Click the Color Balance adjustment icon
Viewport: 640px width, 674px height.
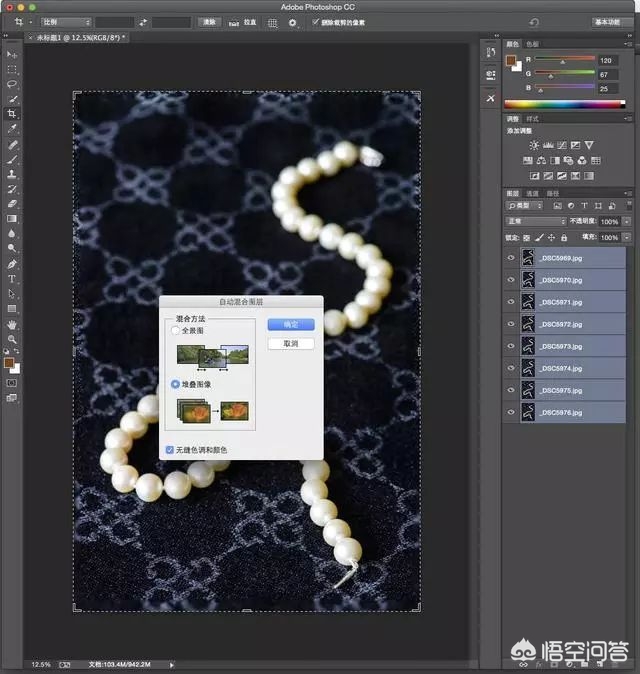click(541, 160)
